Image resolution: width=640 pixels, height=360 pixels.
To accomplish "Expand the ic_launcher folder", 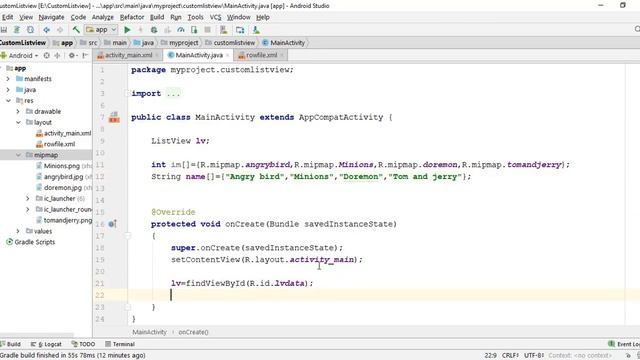I will click(28, 198).
